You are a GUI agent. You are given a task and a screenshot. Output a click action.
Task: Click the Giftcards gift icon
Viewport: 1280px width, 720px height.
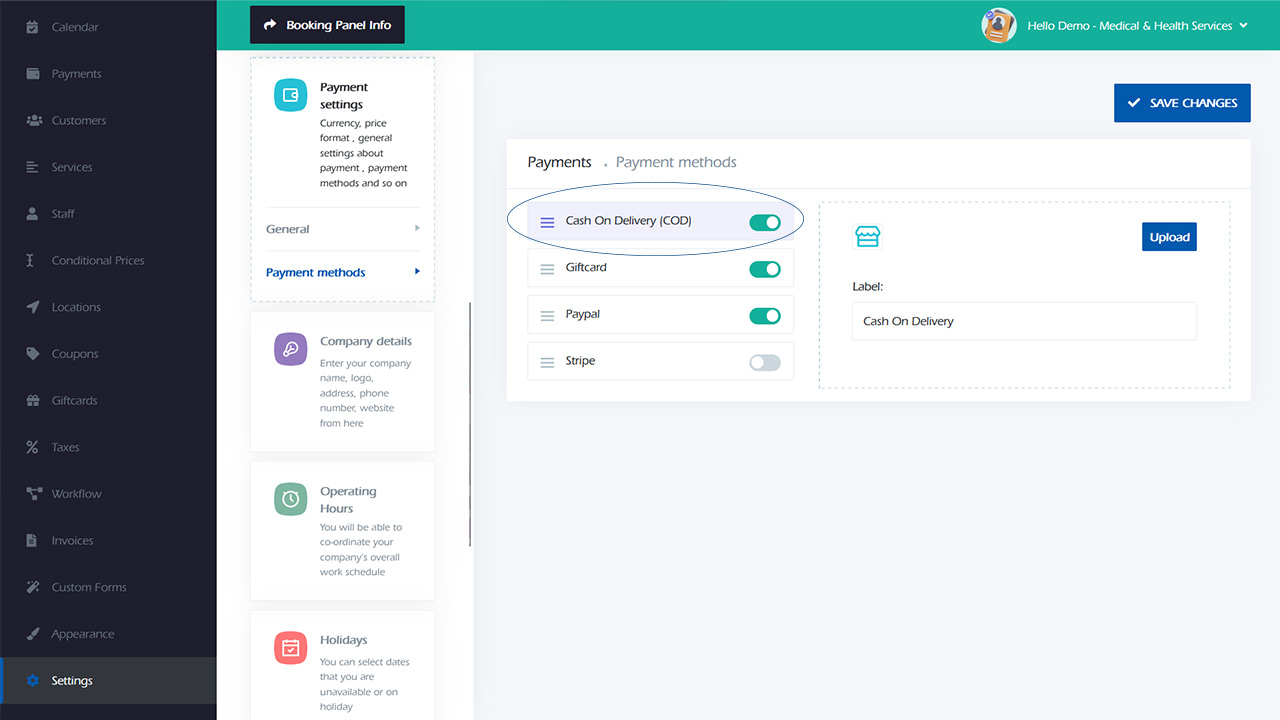(32, 400)
